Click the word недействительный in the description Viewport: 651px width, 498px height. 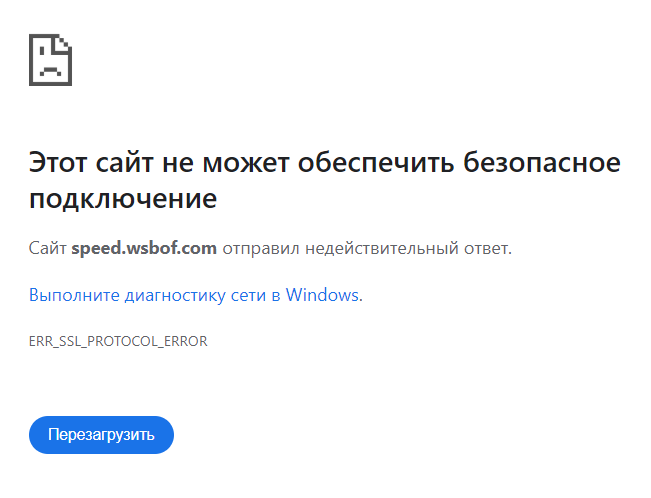[x=382, y=249]
